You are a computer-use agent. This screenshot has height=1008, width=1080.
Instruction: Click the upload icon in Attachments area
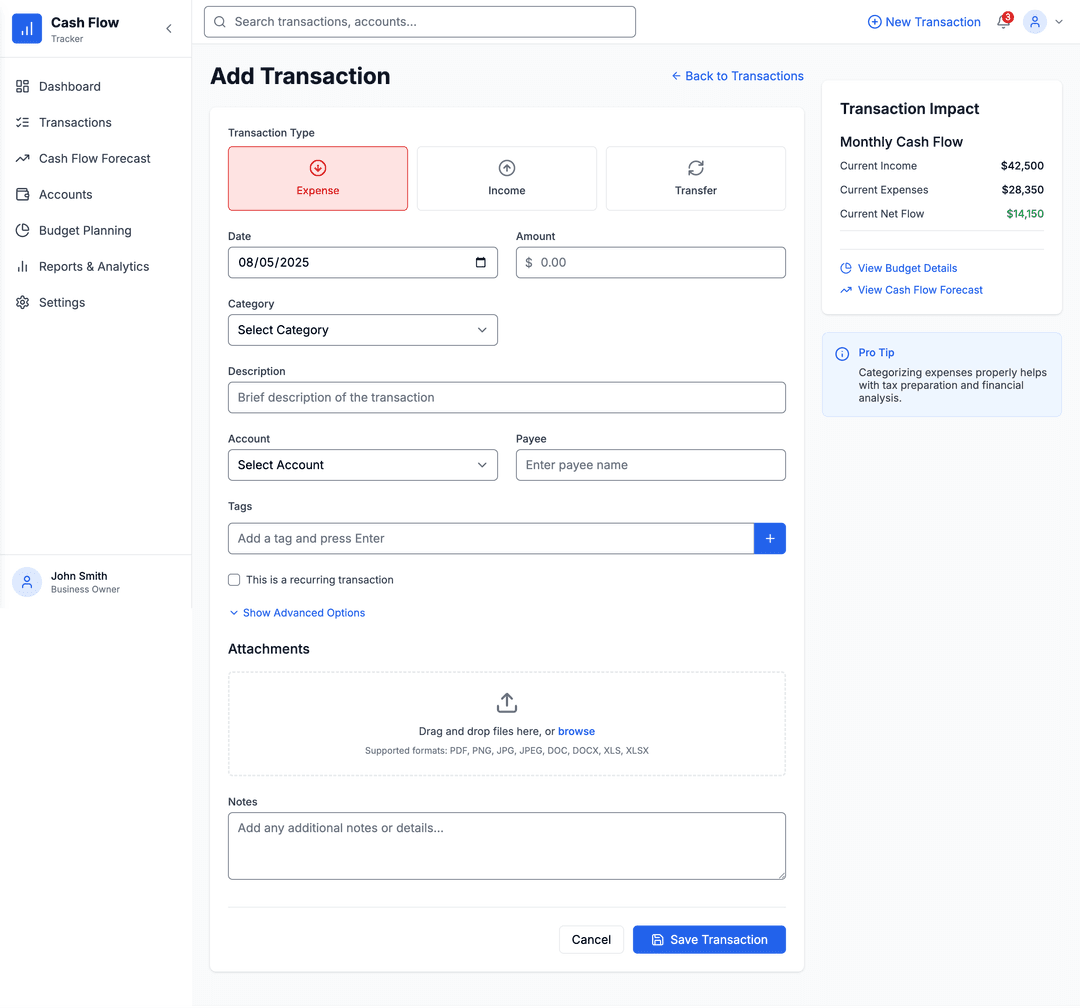click(x=507, y=703)
